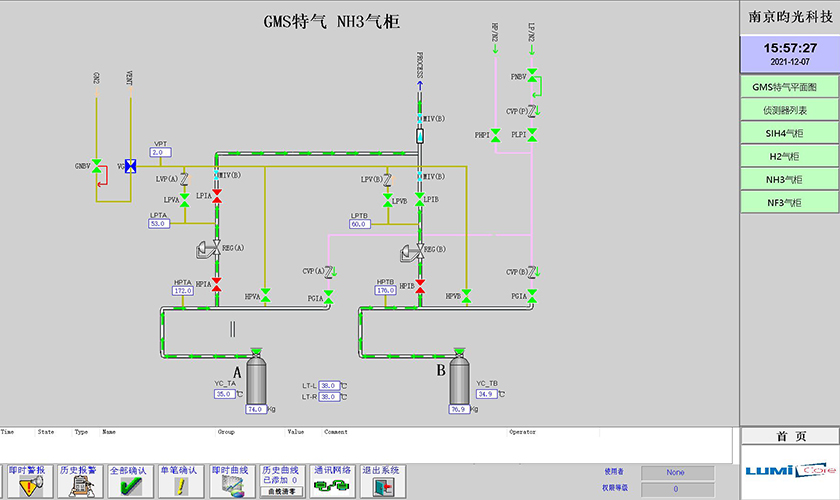Open 即时警报 real-time alarm view
Image resolution: width=840 pixels, height=500 pixels.
tap(29, 481)
